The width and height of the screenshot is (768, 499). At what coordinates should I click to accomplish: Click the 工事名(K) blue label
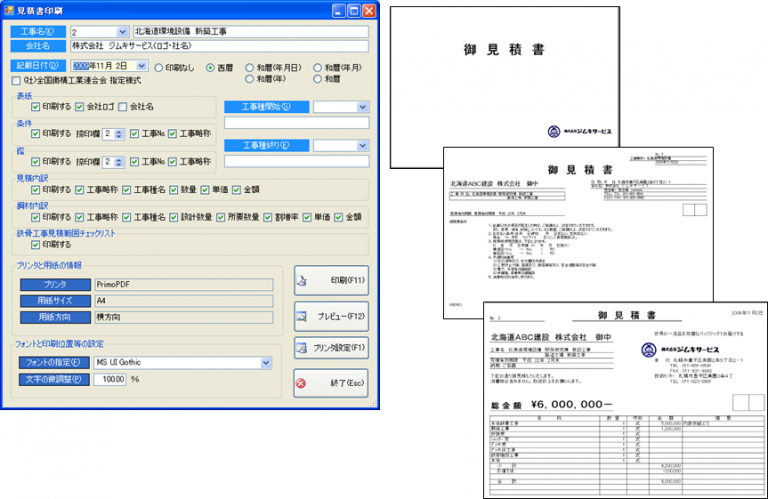[x=38, y=32]
